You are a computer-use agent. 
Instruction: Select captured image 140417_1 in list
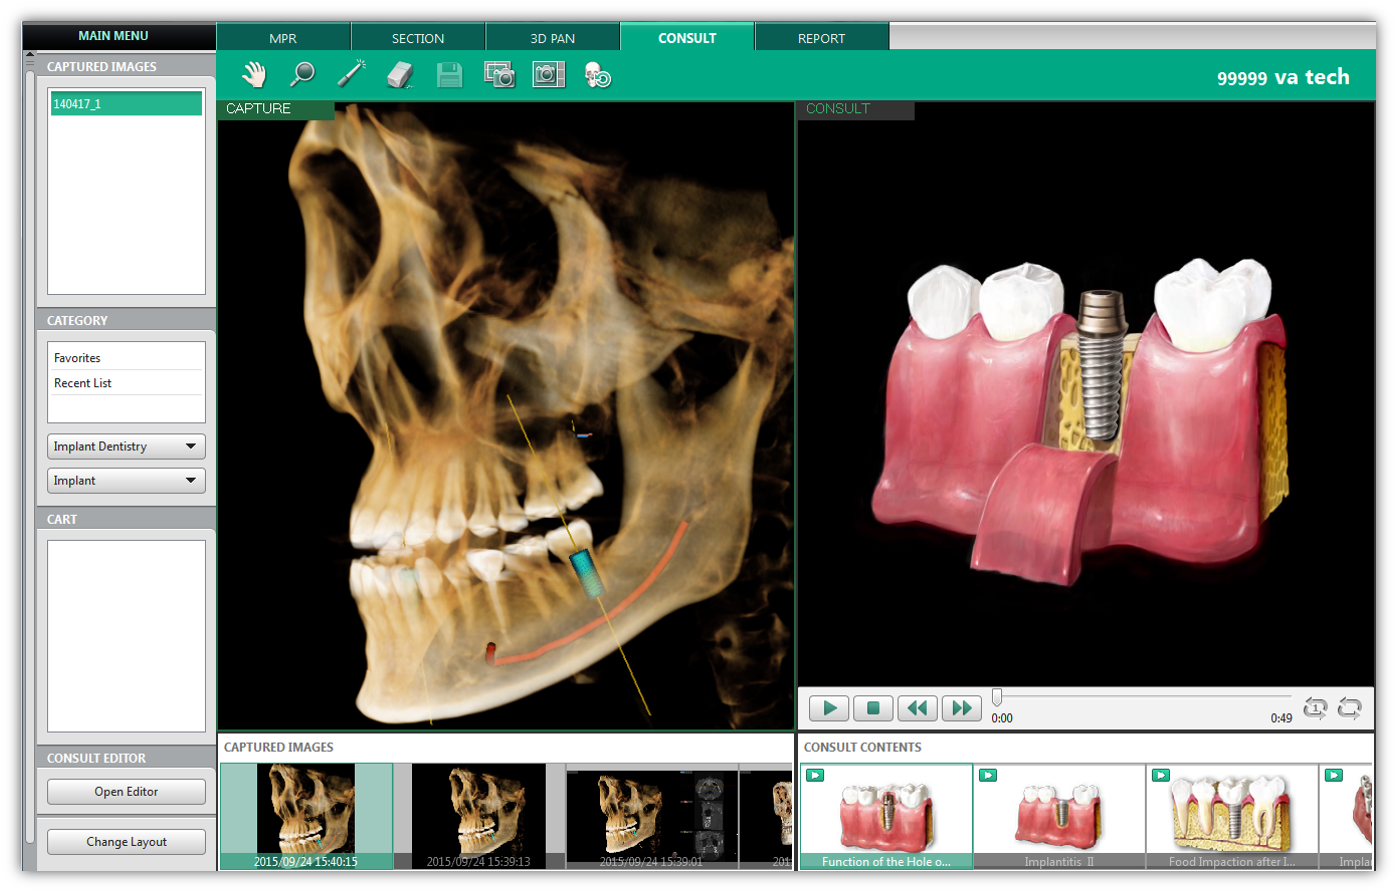tap(126, 103)
